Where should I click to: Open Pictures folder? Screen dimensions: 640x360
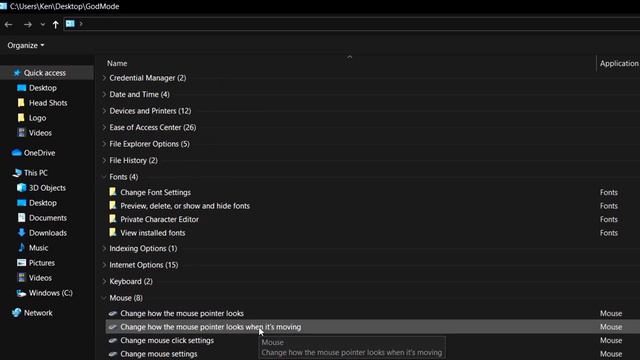(42, 263)
